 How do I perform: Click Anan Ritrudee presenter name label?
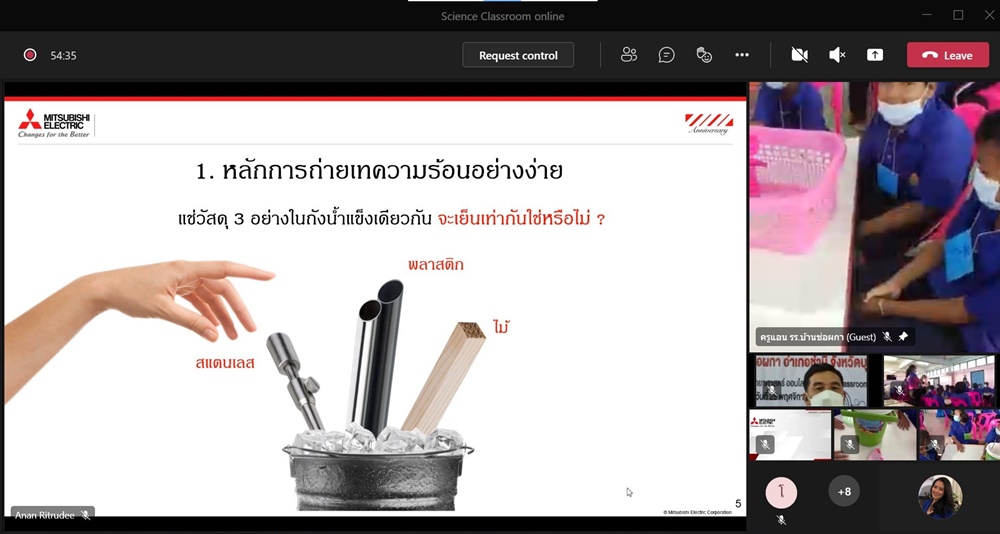coord(45,515)
